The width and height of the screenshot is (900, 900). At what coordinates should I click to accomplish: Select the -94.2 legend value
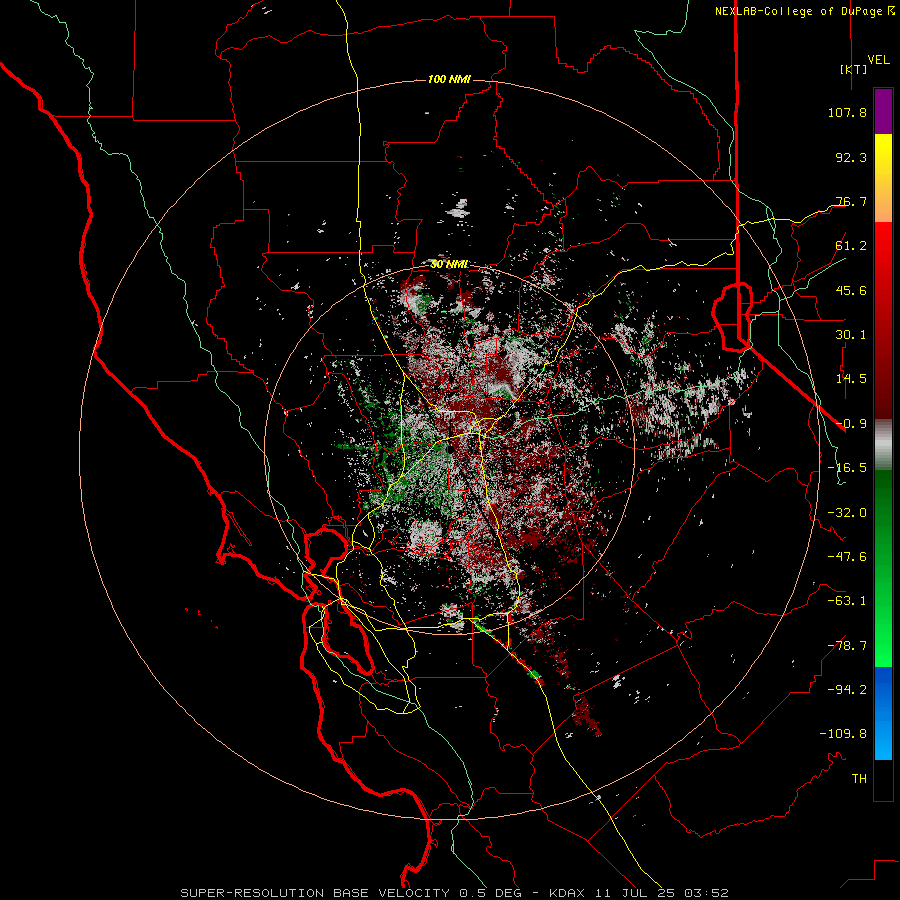847,690
